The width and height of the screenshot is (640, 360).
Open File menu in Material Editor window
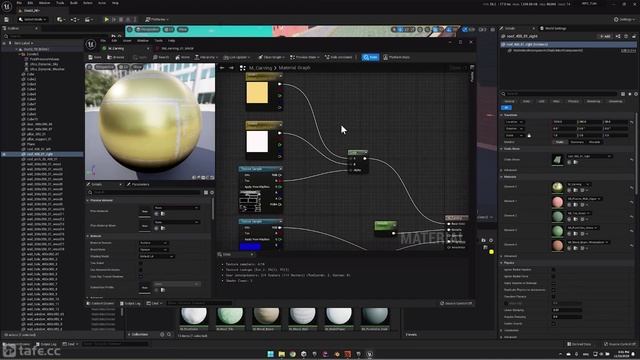pyautogui.click(x=103, y=40)
